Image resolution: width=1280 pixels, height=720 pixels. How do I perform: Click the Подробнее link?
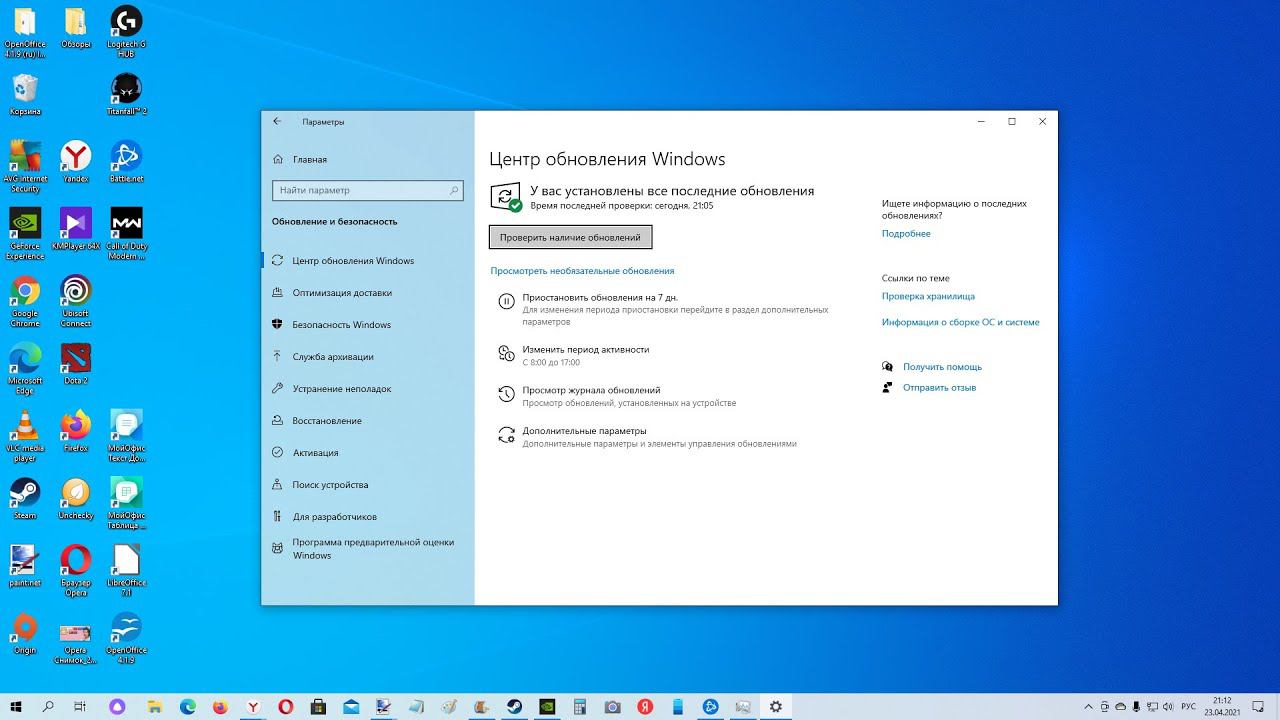906,234
